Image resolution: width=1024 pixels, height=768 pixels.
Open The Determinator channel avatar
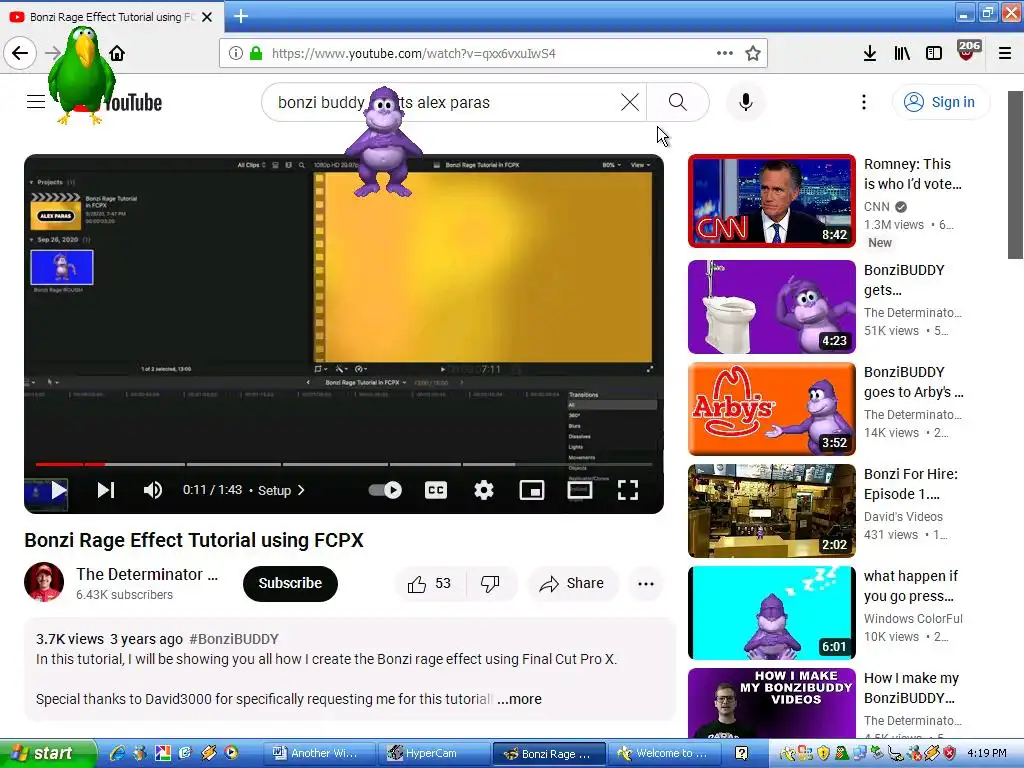point(44,582)
